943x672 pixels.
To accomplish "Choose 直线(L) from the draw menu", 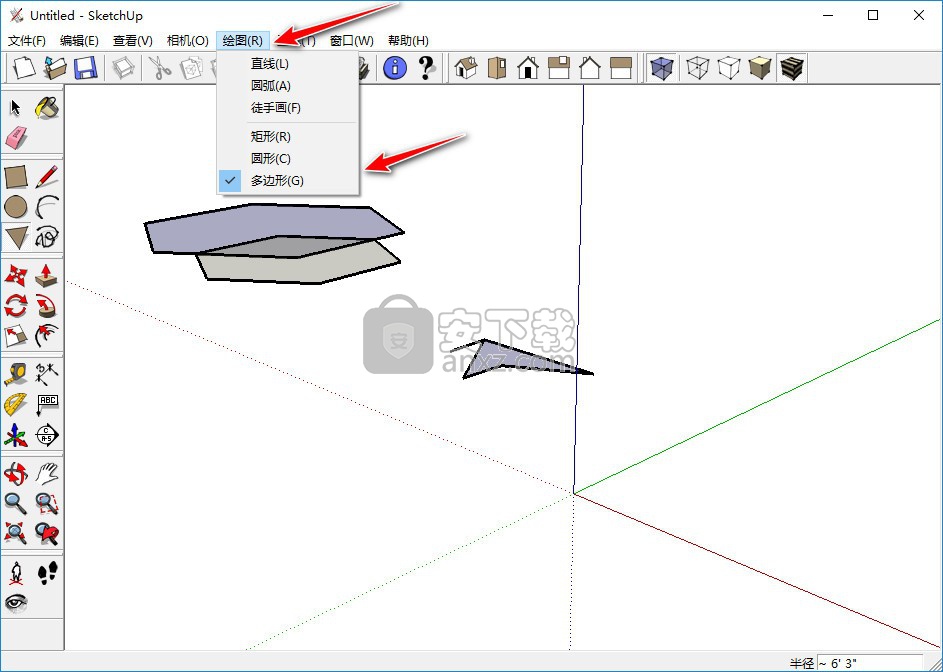I will (288, 64).
